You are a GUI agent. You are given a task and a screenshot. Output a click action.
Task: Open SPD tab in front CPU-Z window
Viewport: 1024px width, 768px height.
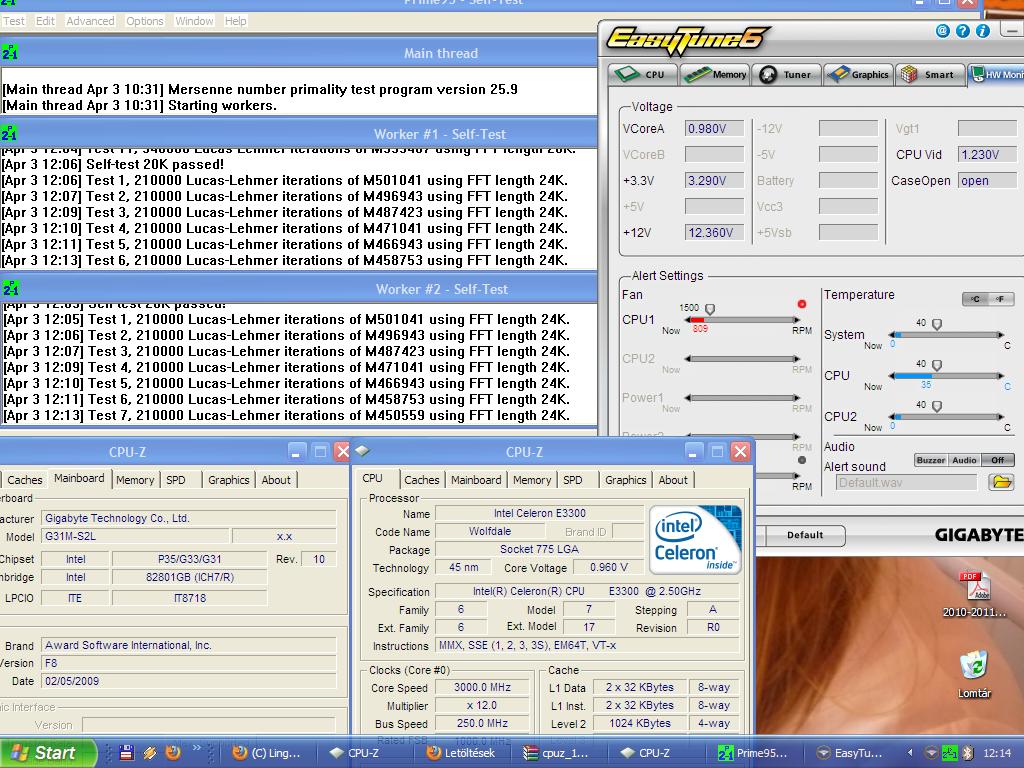[573, 480]
